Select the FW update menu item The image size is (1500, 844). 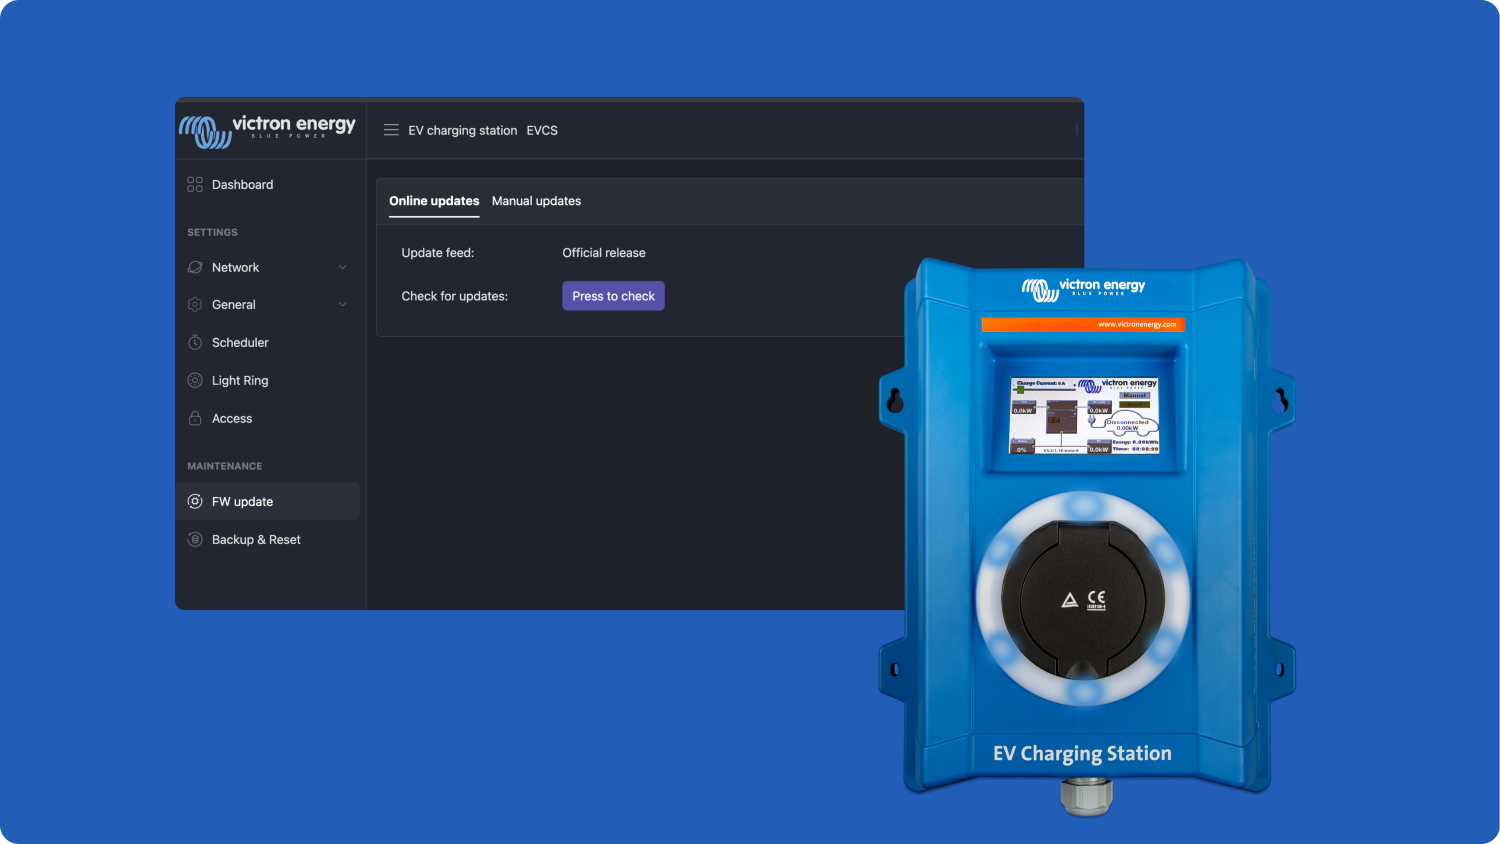click(x=242, y=502)
